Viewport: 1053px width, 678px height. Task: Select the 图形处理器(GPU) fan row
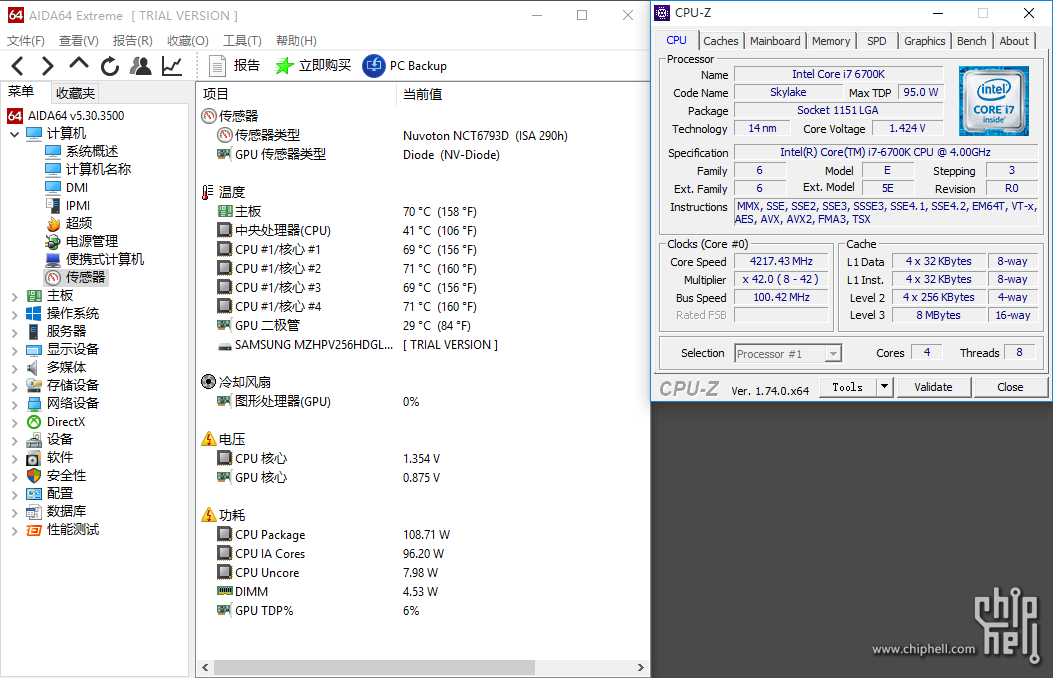coord(318,401)
